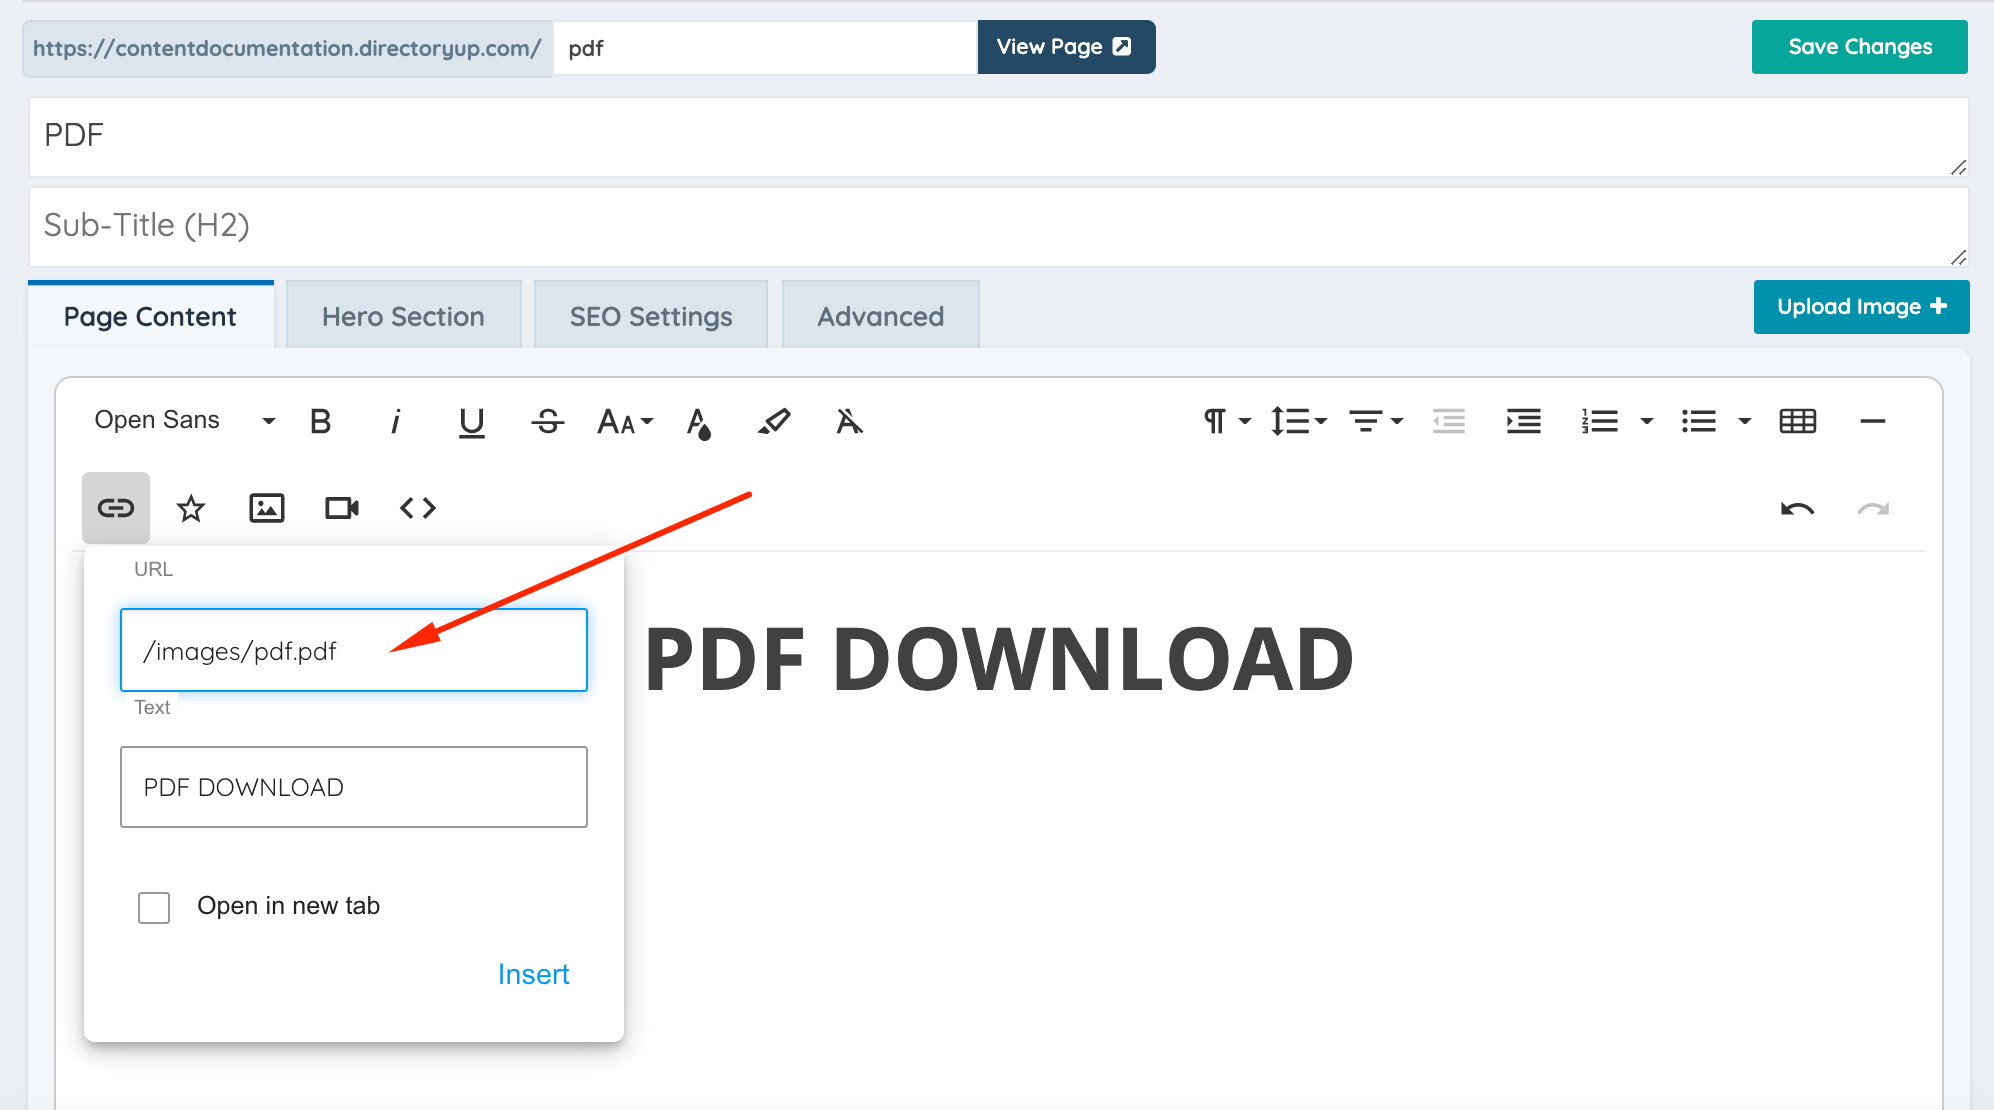Toggle Bold formatting
The height and width of the screenshot is (1110, 1994).
[320, 422]
